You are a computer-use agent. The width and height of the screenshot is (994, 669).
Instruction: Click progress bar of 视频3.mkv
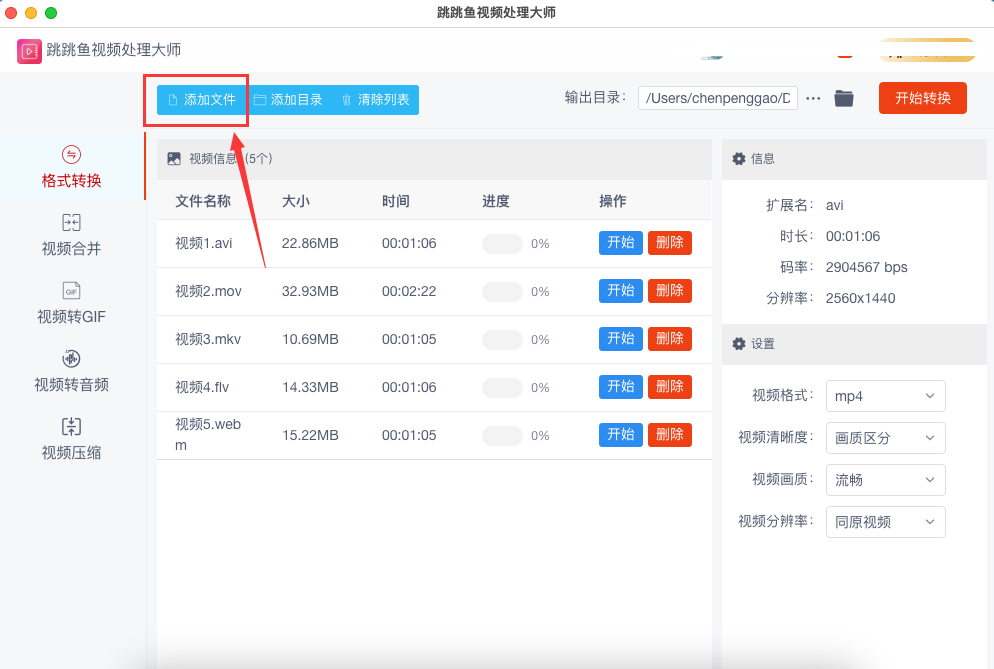pos(502,340)
